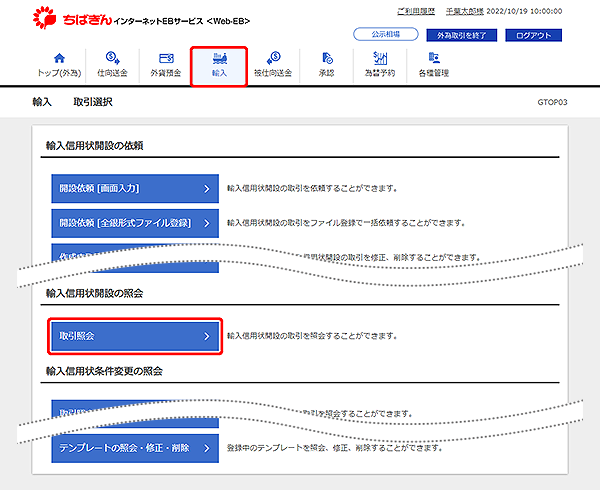Click the chart icon above 為替予約
Image resolution: width=600 pixels, height=490 pixels.
380,58
